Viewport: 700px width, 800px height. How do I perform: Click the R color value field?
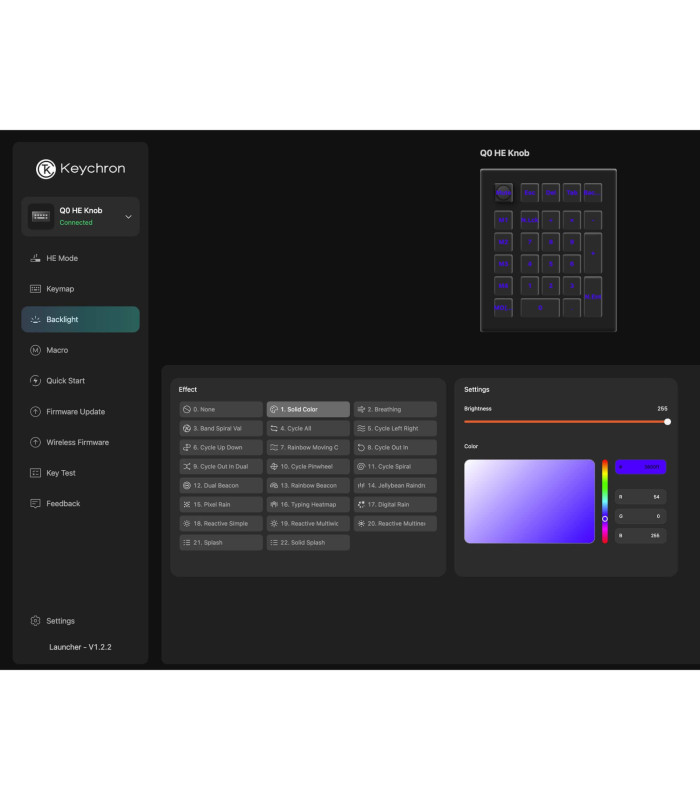(640, 496)
